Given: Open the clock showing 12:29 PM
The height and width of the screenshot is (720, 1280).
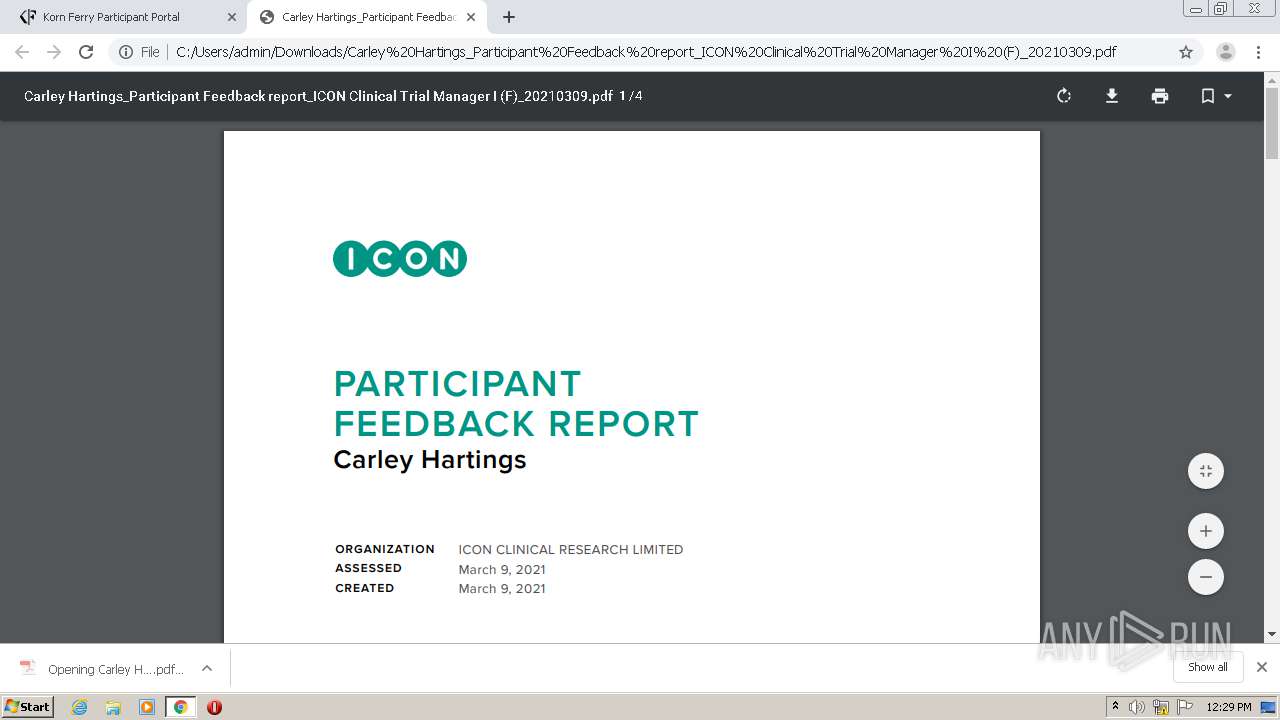Looking at the screenshot, I should coord(1229,707).
